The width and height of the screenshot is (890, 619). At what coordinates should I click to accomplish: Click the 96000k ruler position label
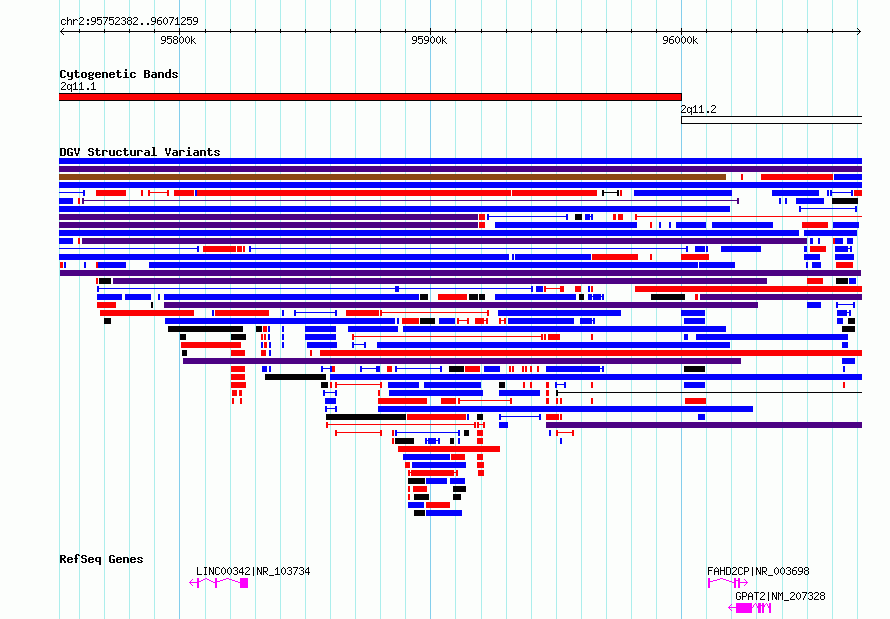680,40
